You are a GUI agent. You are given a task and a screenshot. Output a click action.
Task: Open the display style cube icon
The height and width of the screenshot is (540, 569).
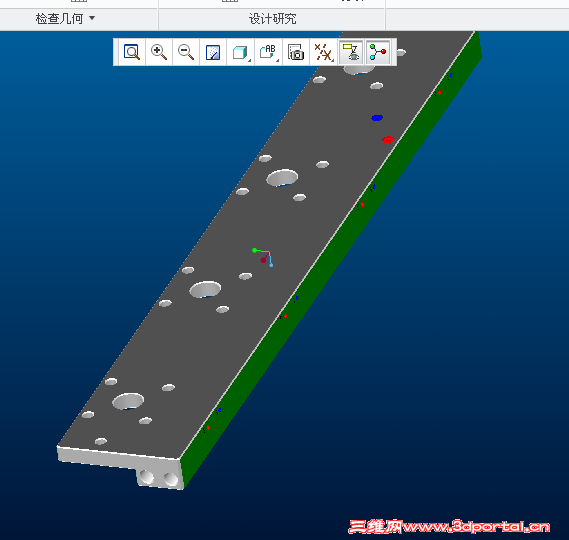pyautogui.click(x=241, y=52)
